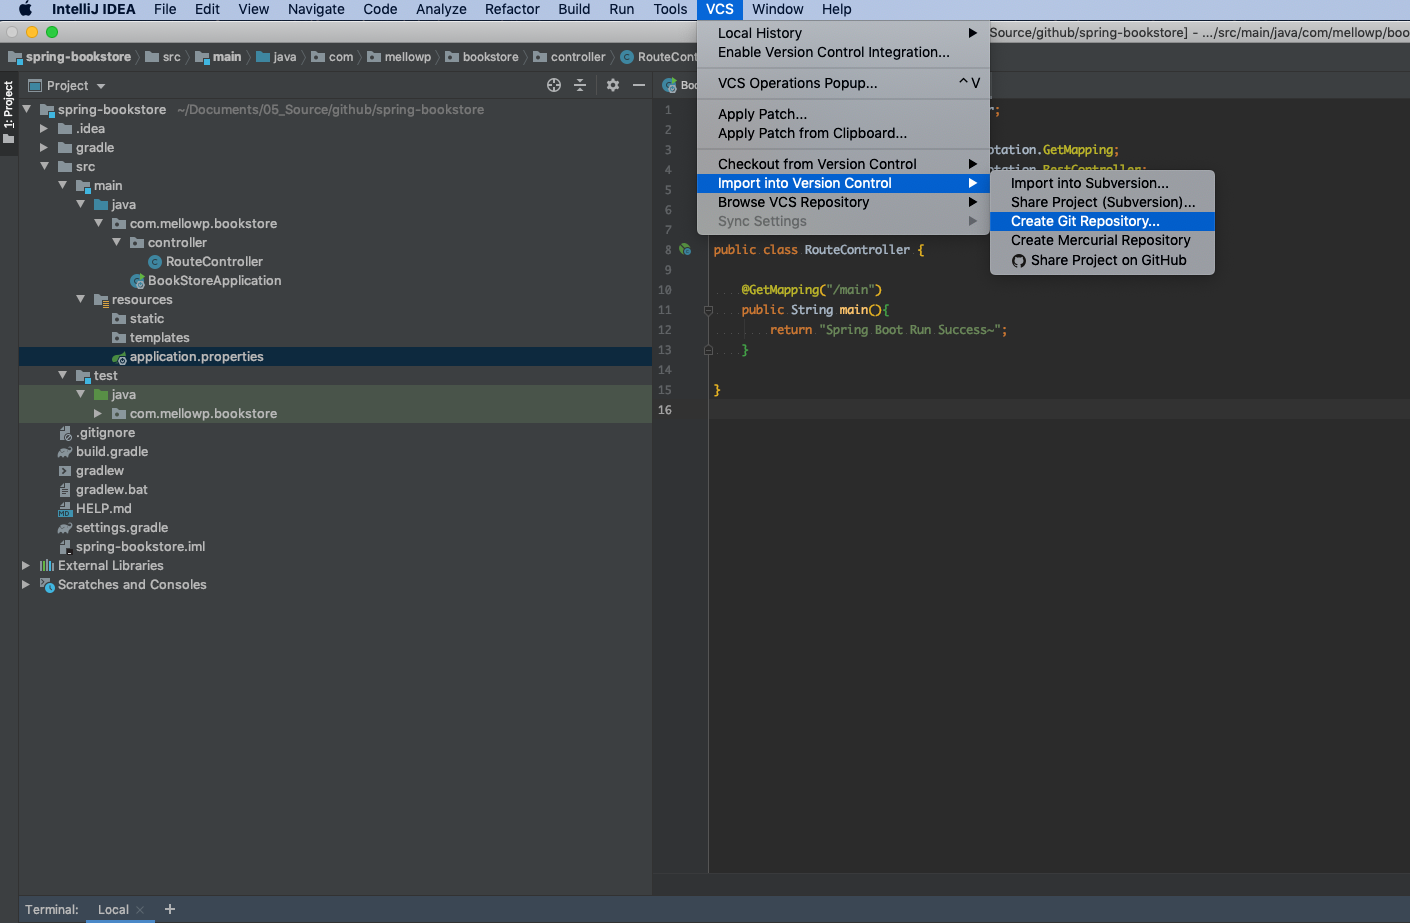Collapse the test folder arrow
The height and width of the screenshot is (923, 1410).
[63, 376]
